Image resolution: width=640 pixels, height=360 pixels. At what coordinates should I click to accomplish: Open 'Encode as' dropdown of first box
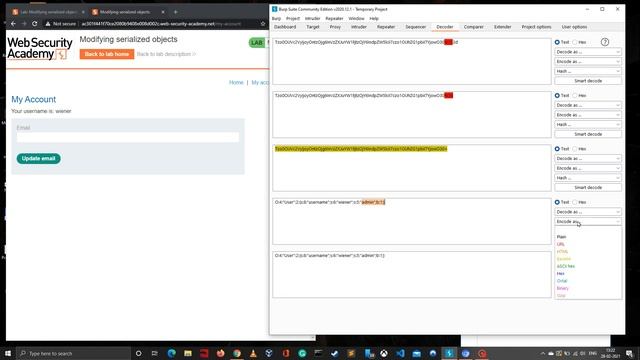coord(588,62)
